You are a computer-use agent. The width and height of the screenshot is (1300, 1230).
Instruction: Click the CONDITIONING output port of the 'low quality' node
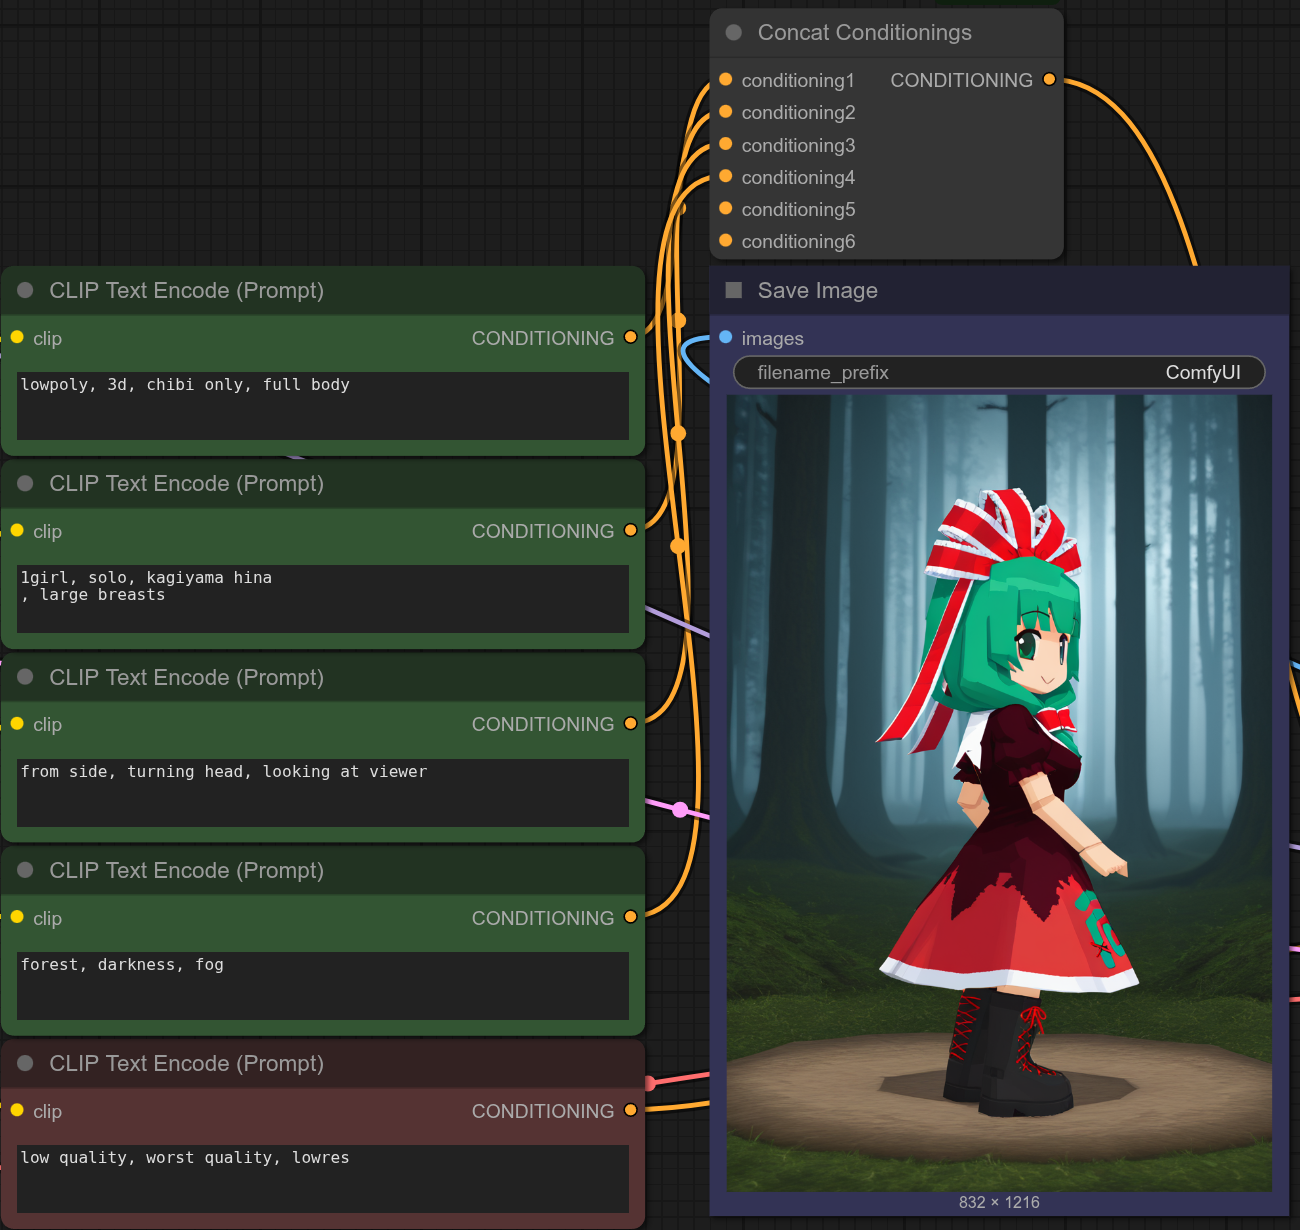[630, 1110]
